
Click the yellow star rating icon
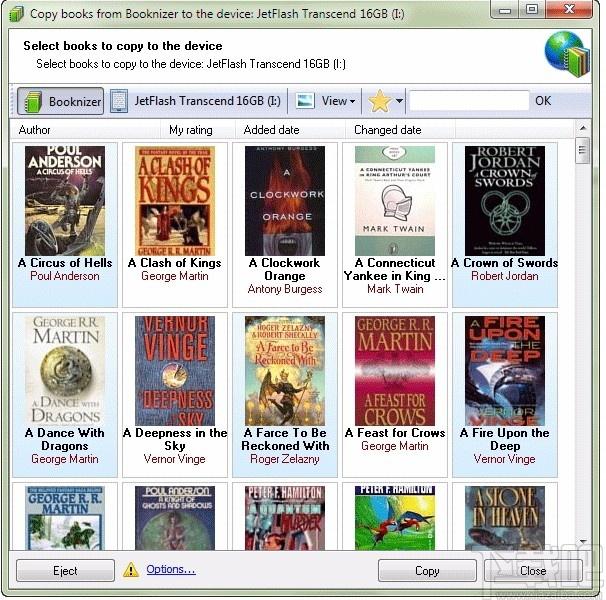(380, 101)
